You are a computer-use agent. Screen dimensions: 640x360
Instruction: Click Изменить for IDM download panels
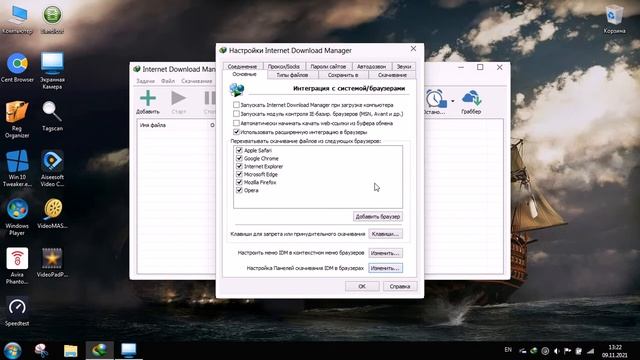(385, 268)
